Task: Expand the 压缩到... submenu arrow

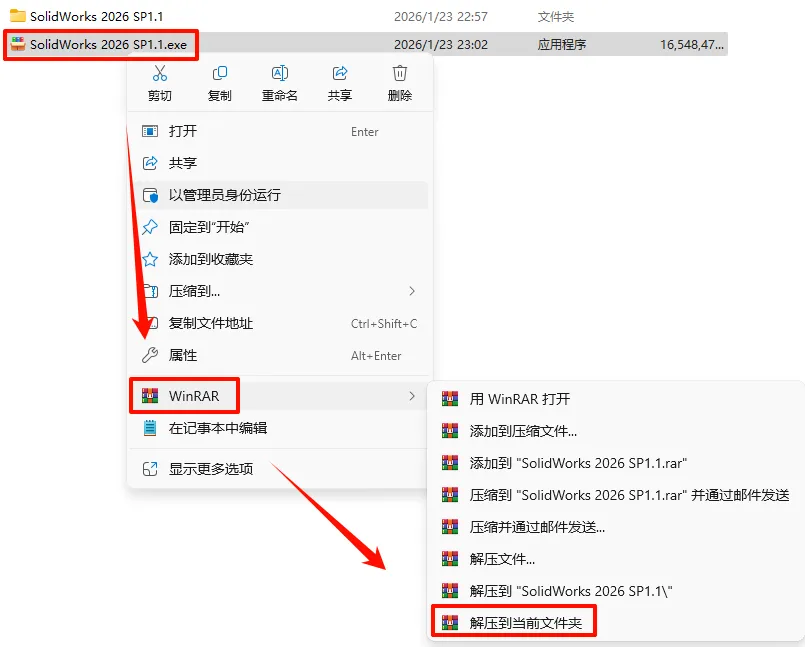Action: click(x=412, y=291)
